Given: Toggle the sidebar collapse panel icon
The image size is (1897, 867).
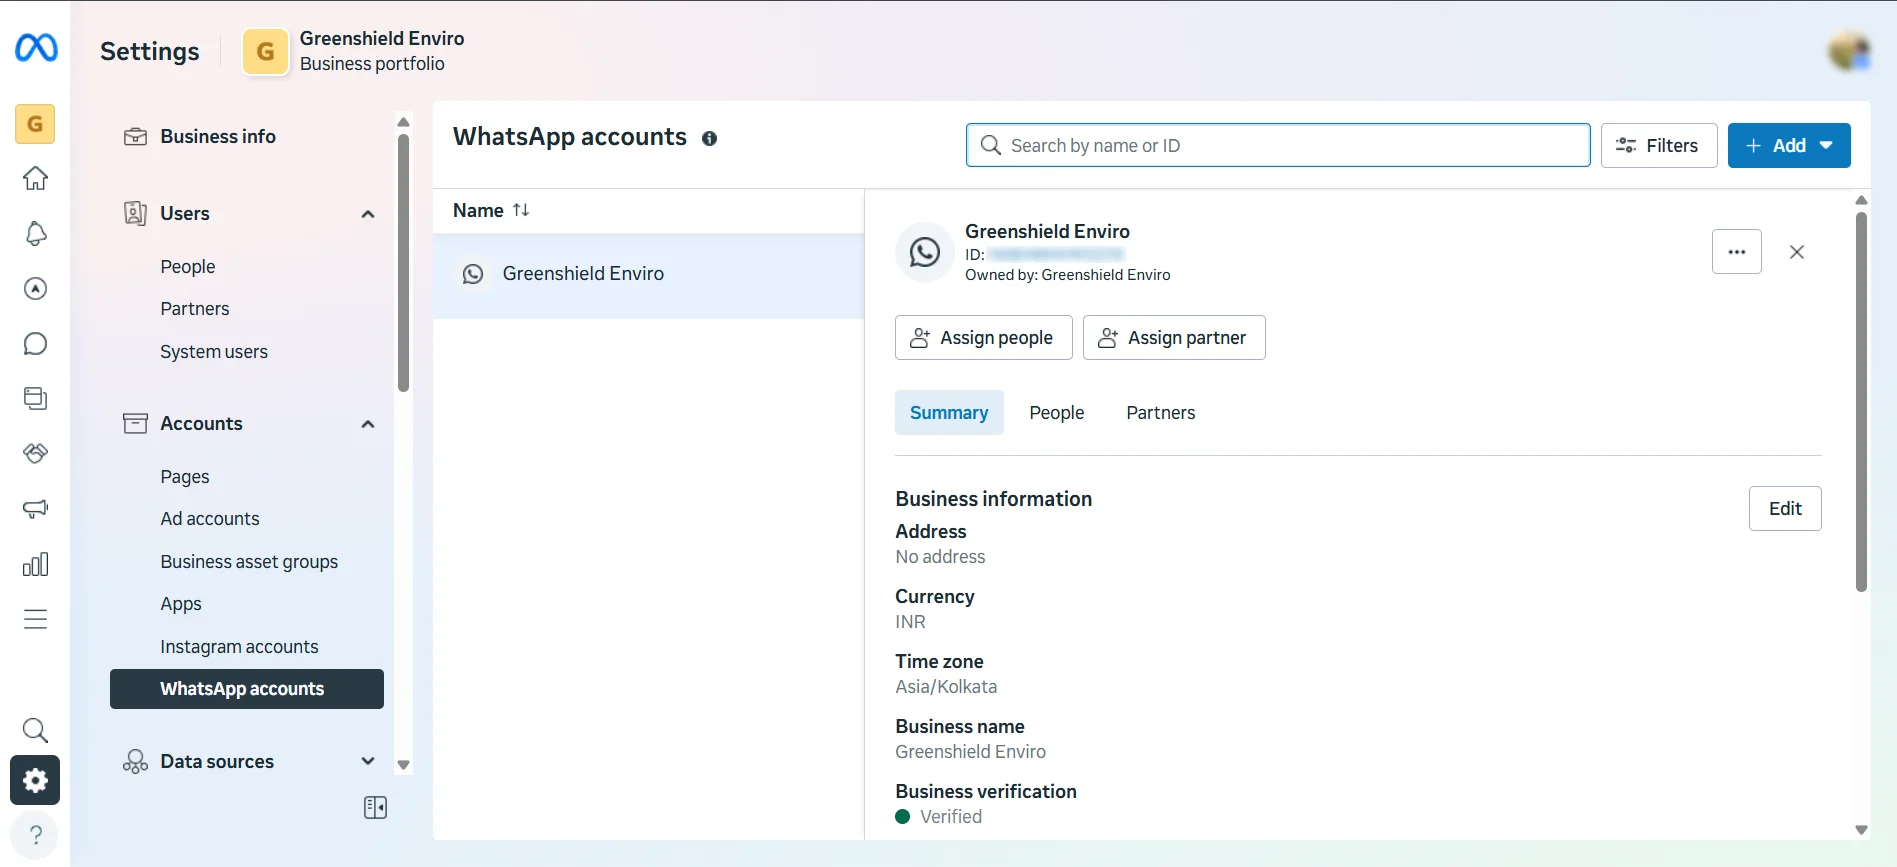Looking at the screenshot, I should tap(375, 807).
